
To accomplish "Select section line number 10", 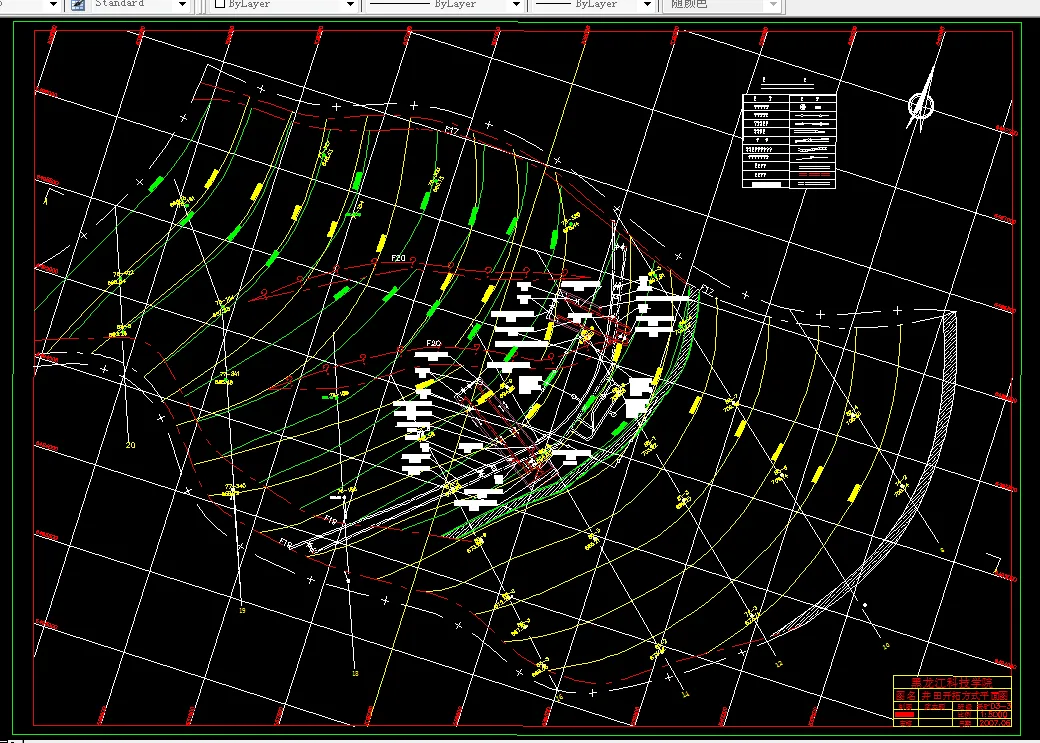I will [x=885, y=646].
